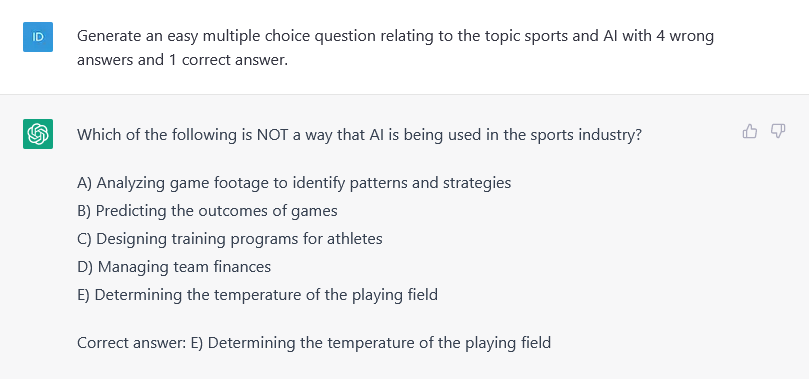
Task: Select option C Designing training programs for athletes
Action: click(x=230, y=239)
